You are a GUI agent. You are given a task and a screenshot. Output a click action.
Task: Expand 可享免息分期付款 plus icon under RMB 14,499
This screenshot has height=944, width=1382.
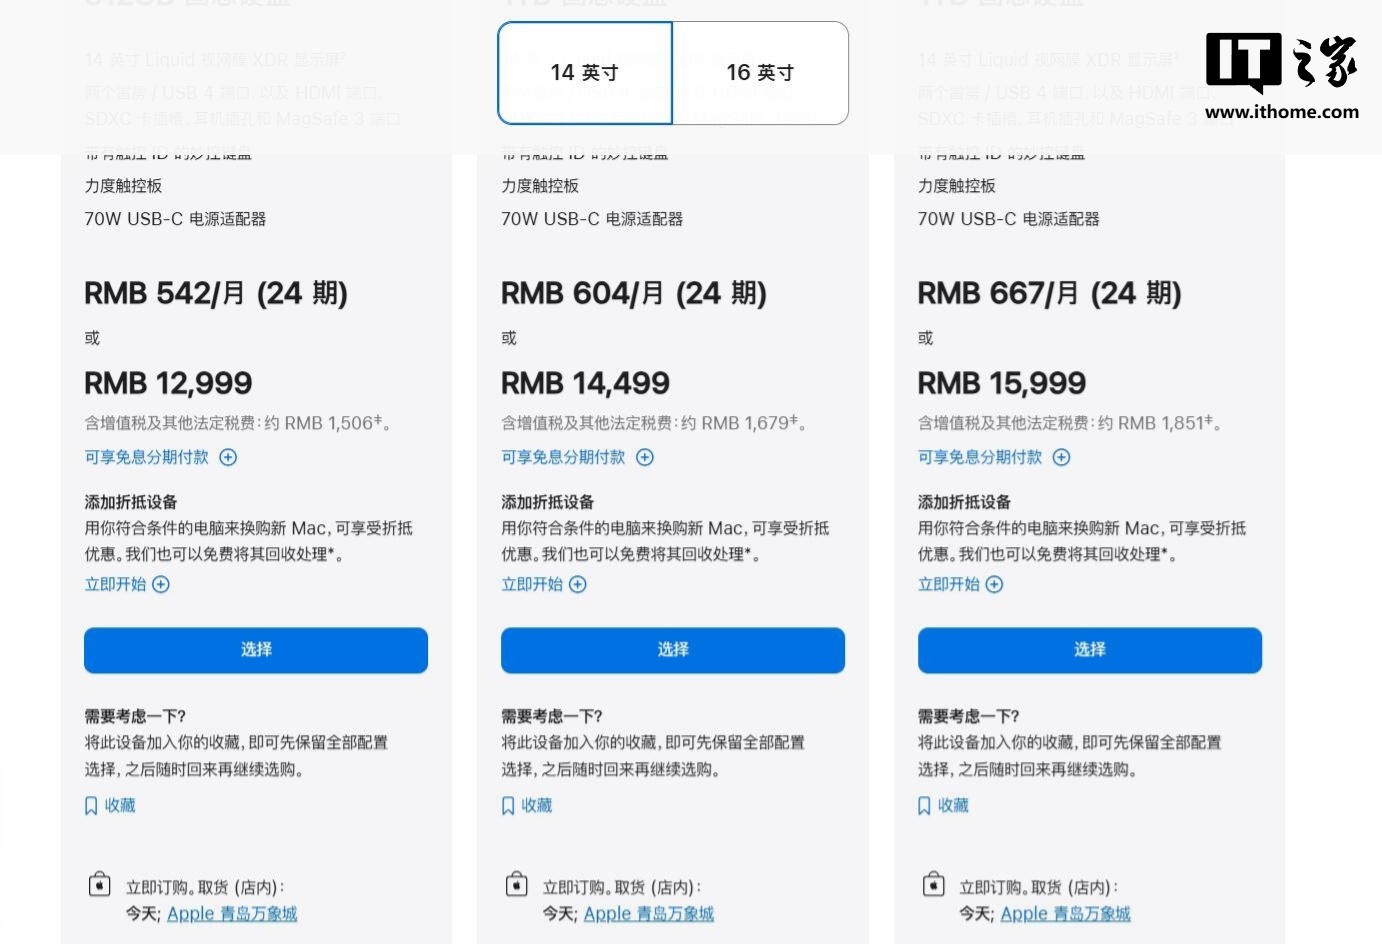(645, 457)
